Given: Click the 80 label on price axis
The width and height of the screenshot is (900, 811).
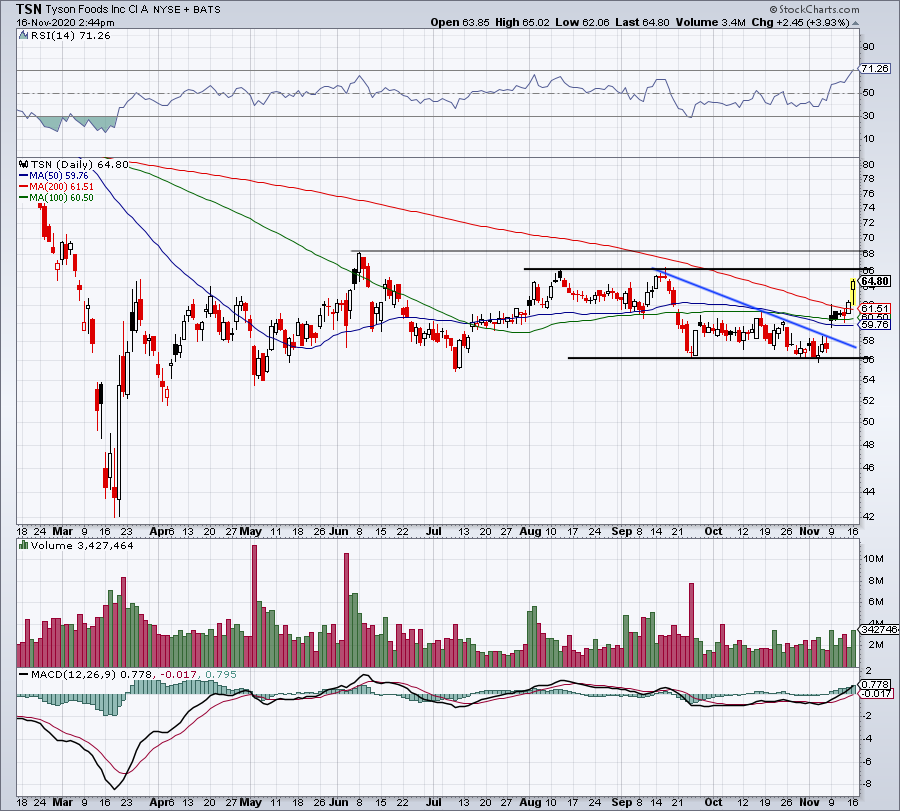Looking at the screenshot, I should click(x=868, y=165).
